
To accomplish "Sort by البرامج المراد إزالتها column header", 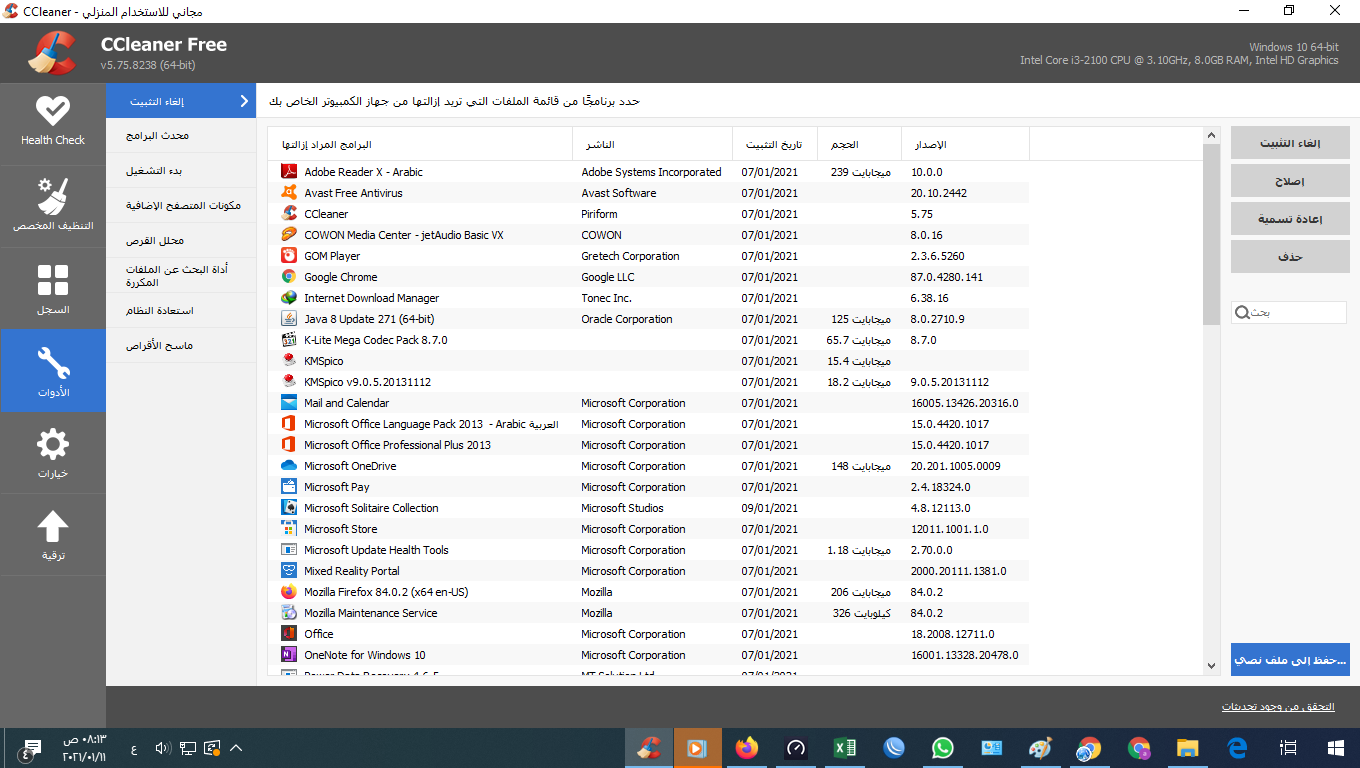I will point(420,145).
